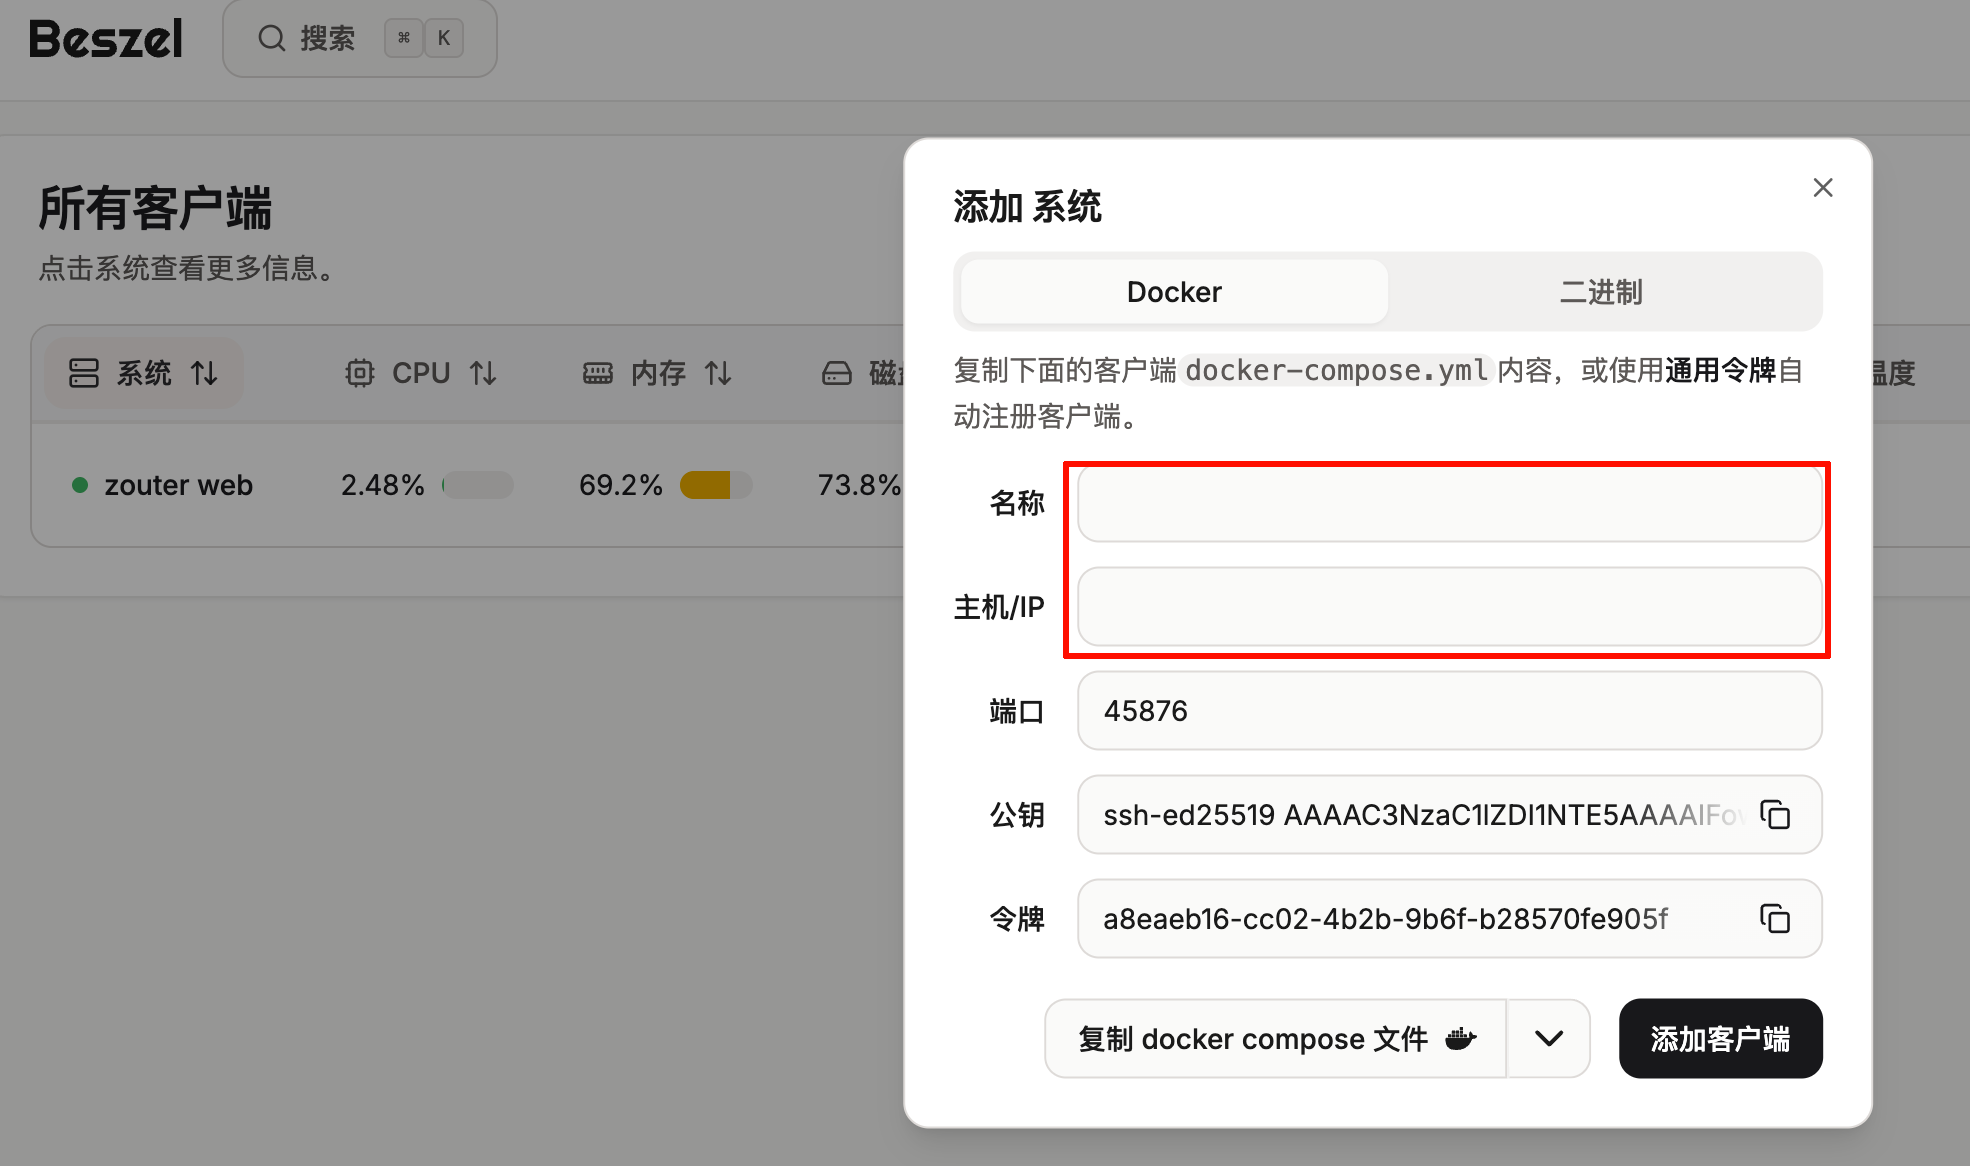Click the search magnifier icon
This screenshot has height=1166, width=1970.
click(271, 38)
